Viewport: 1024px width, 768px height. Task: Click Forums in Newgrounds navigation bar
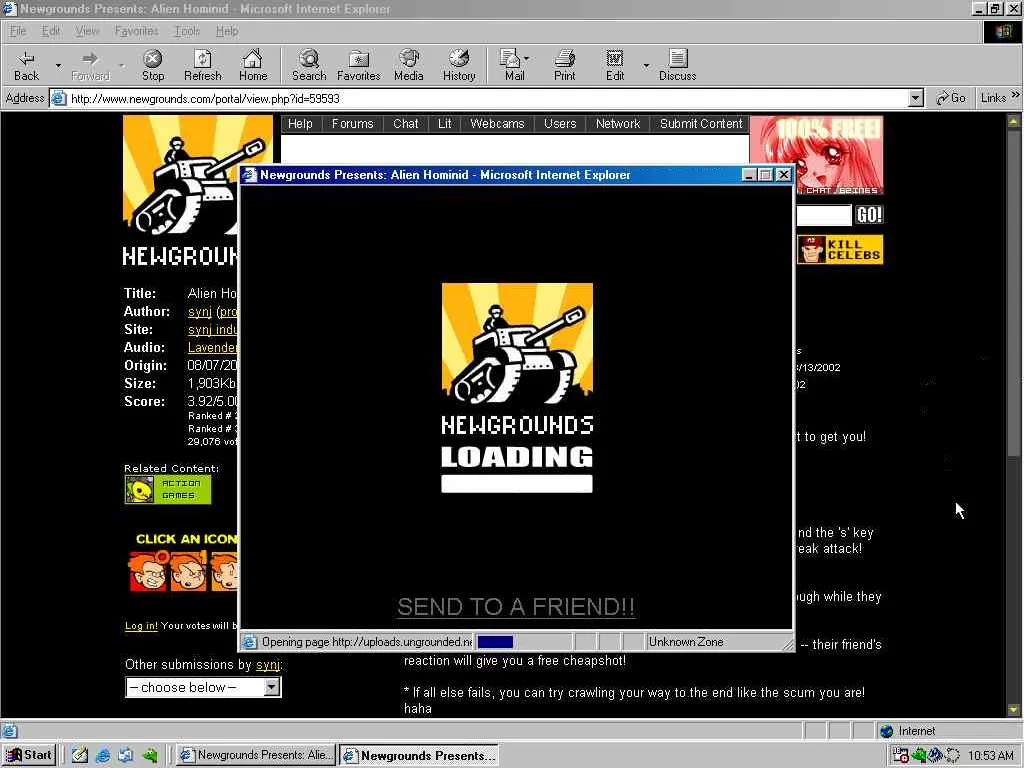click(x=353, y=123)
